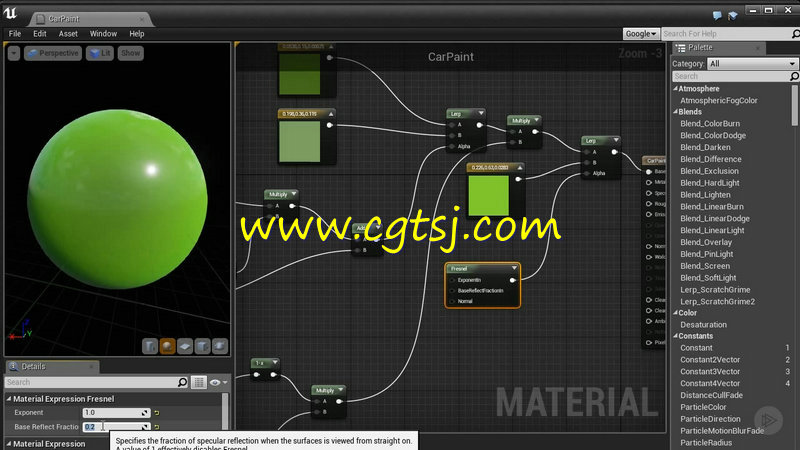Click Fresnel node ExponentIn input pin
The height and width of the screenshot is (450, 800).
[453, 280]
